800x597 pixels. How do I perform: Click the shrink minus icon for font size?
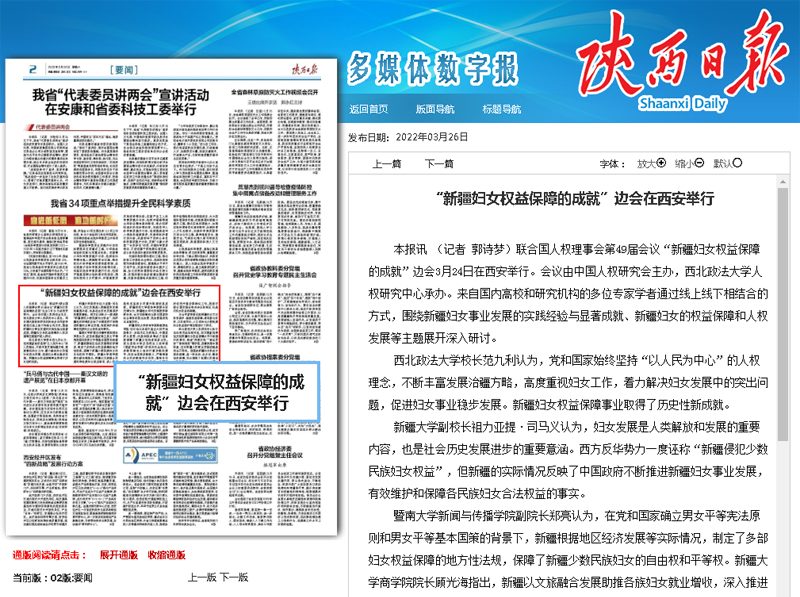coord(699,163)
